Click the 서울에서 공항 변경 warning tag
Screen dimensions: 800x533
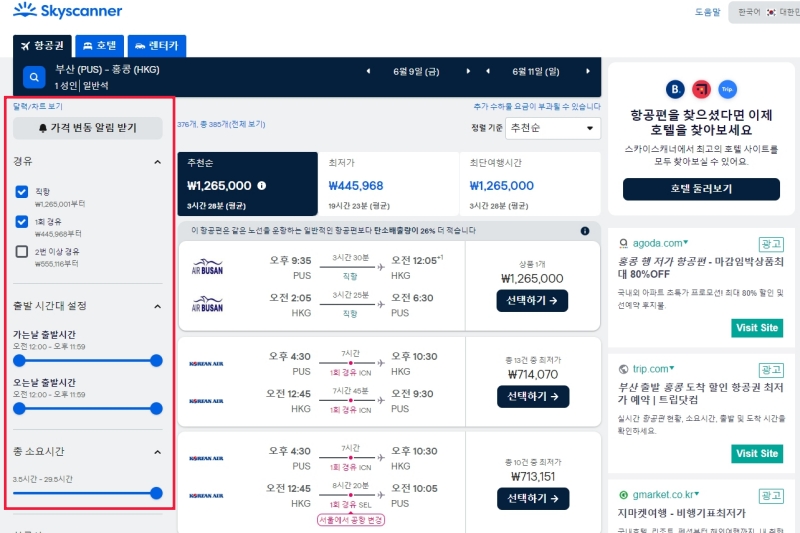coord(351,520)
